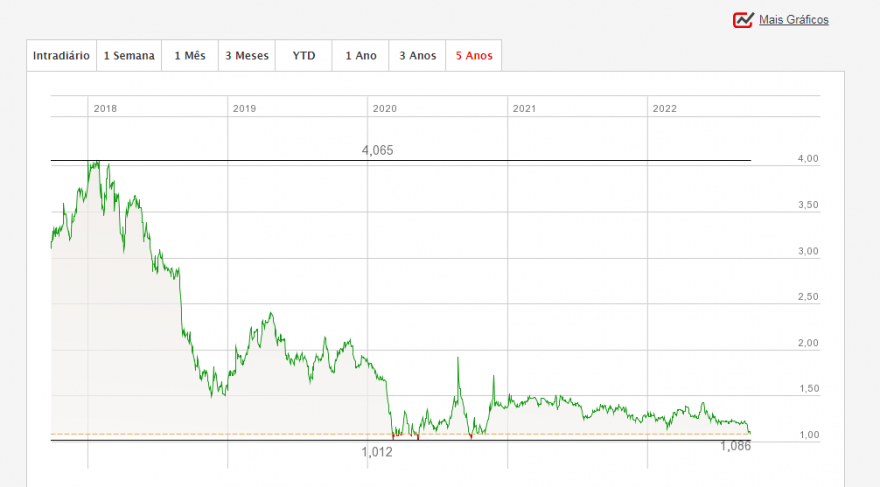Click the 1,012 minimum value label
Viewport: 880px width, 487px height.
tap(377, 452)
